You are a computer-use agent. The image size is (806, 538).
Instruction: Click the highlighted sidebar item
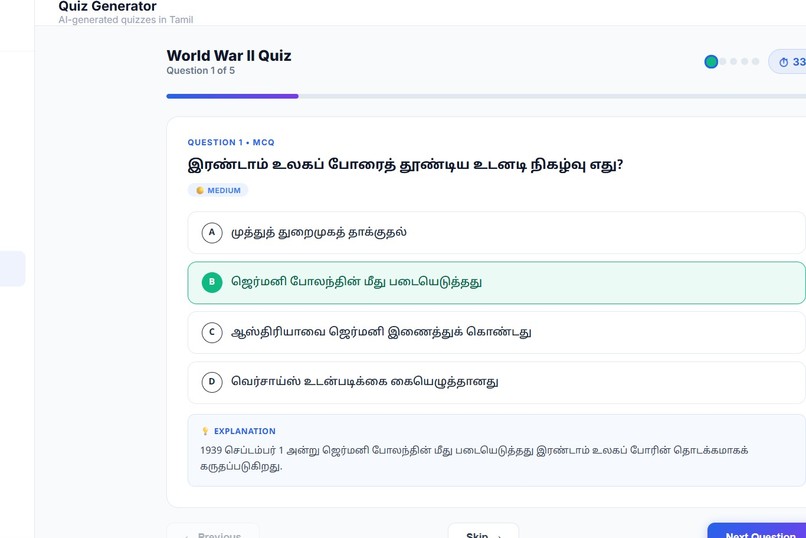tap(12, 269)
